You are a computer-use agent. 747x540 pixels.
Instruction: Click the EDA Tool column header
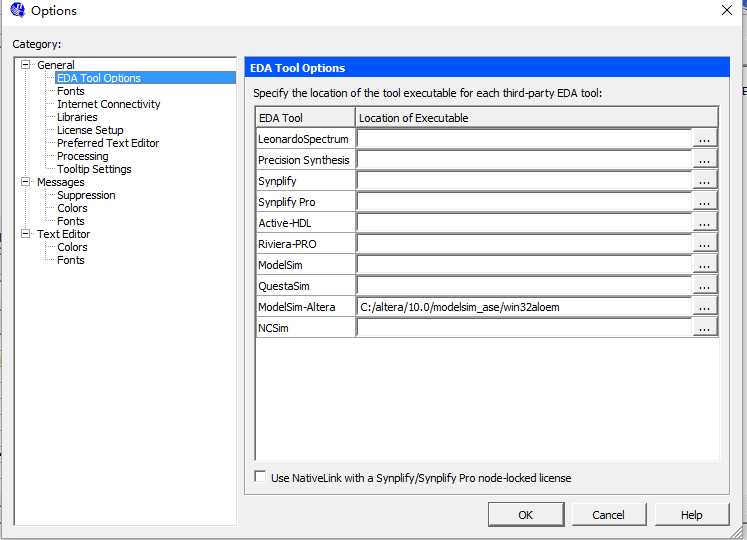click(x=305, y=118)
